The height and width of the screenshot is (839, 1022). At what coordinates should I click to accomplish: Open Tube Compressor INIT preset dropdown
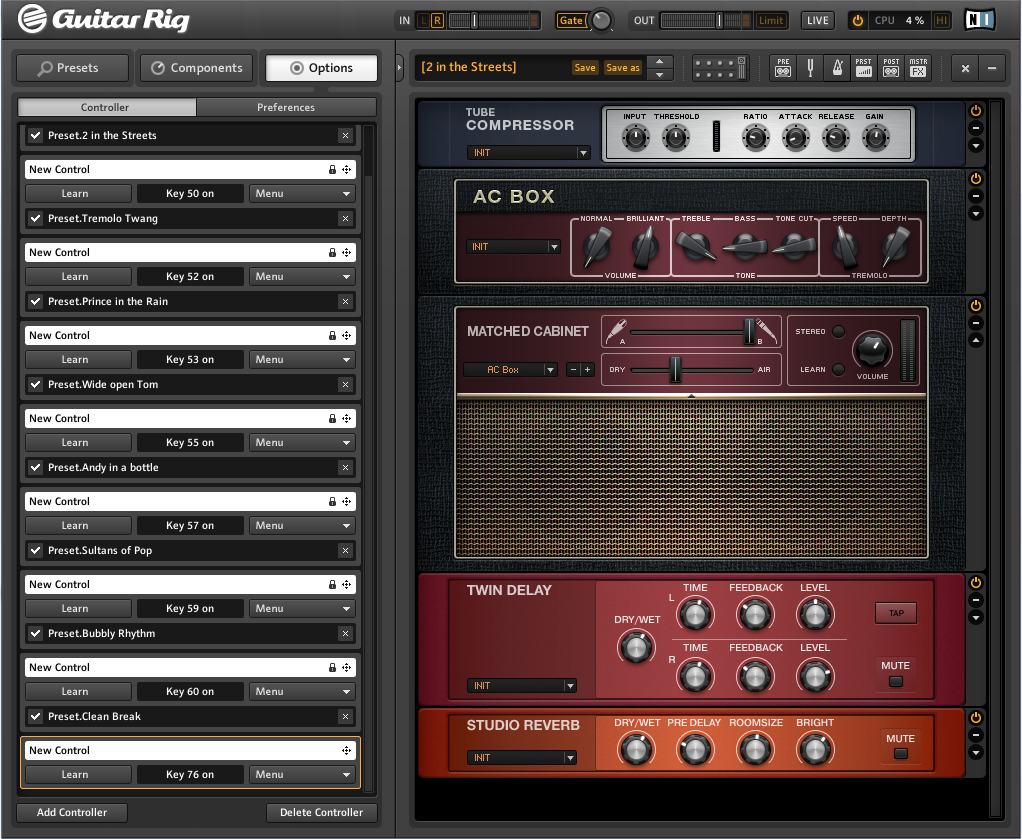click(529, 153)
